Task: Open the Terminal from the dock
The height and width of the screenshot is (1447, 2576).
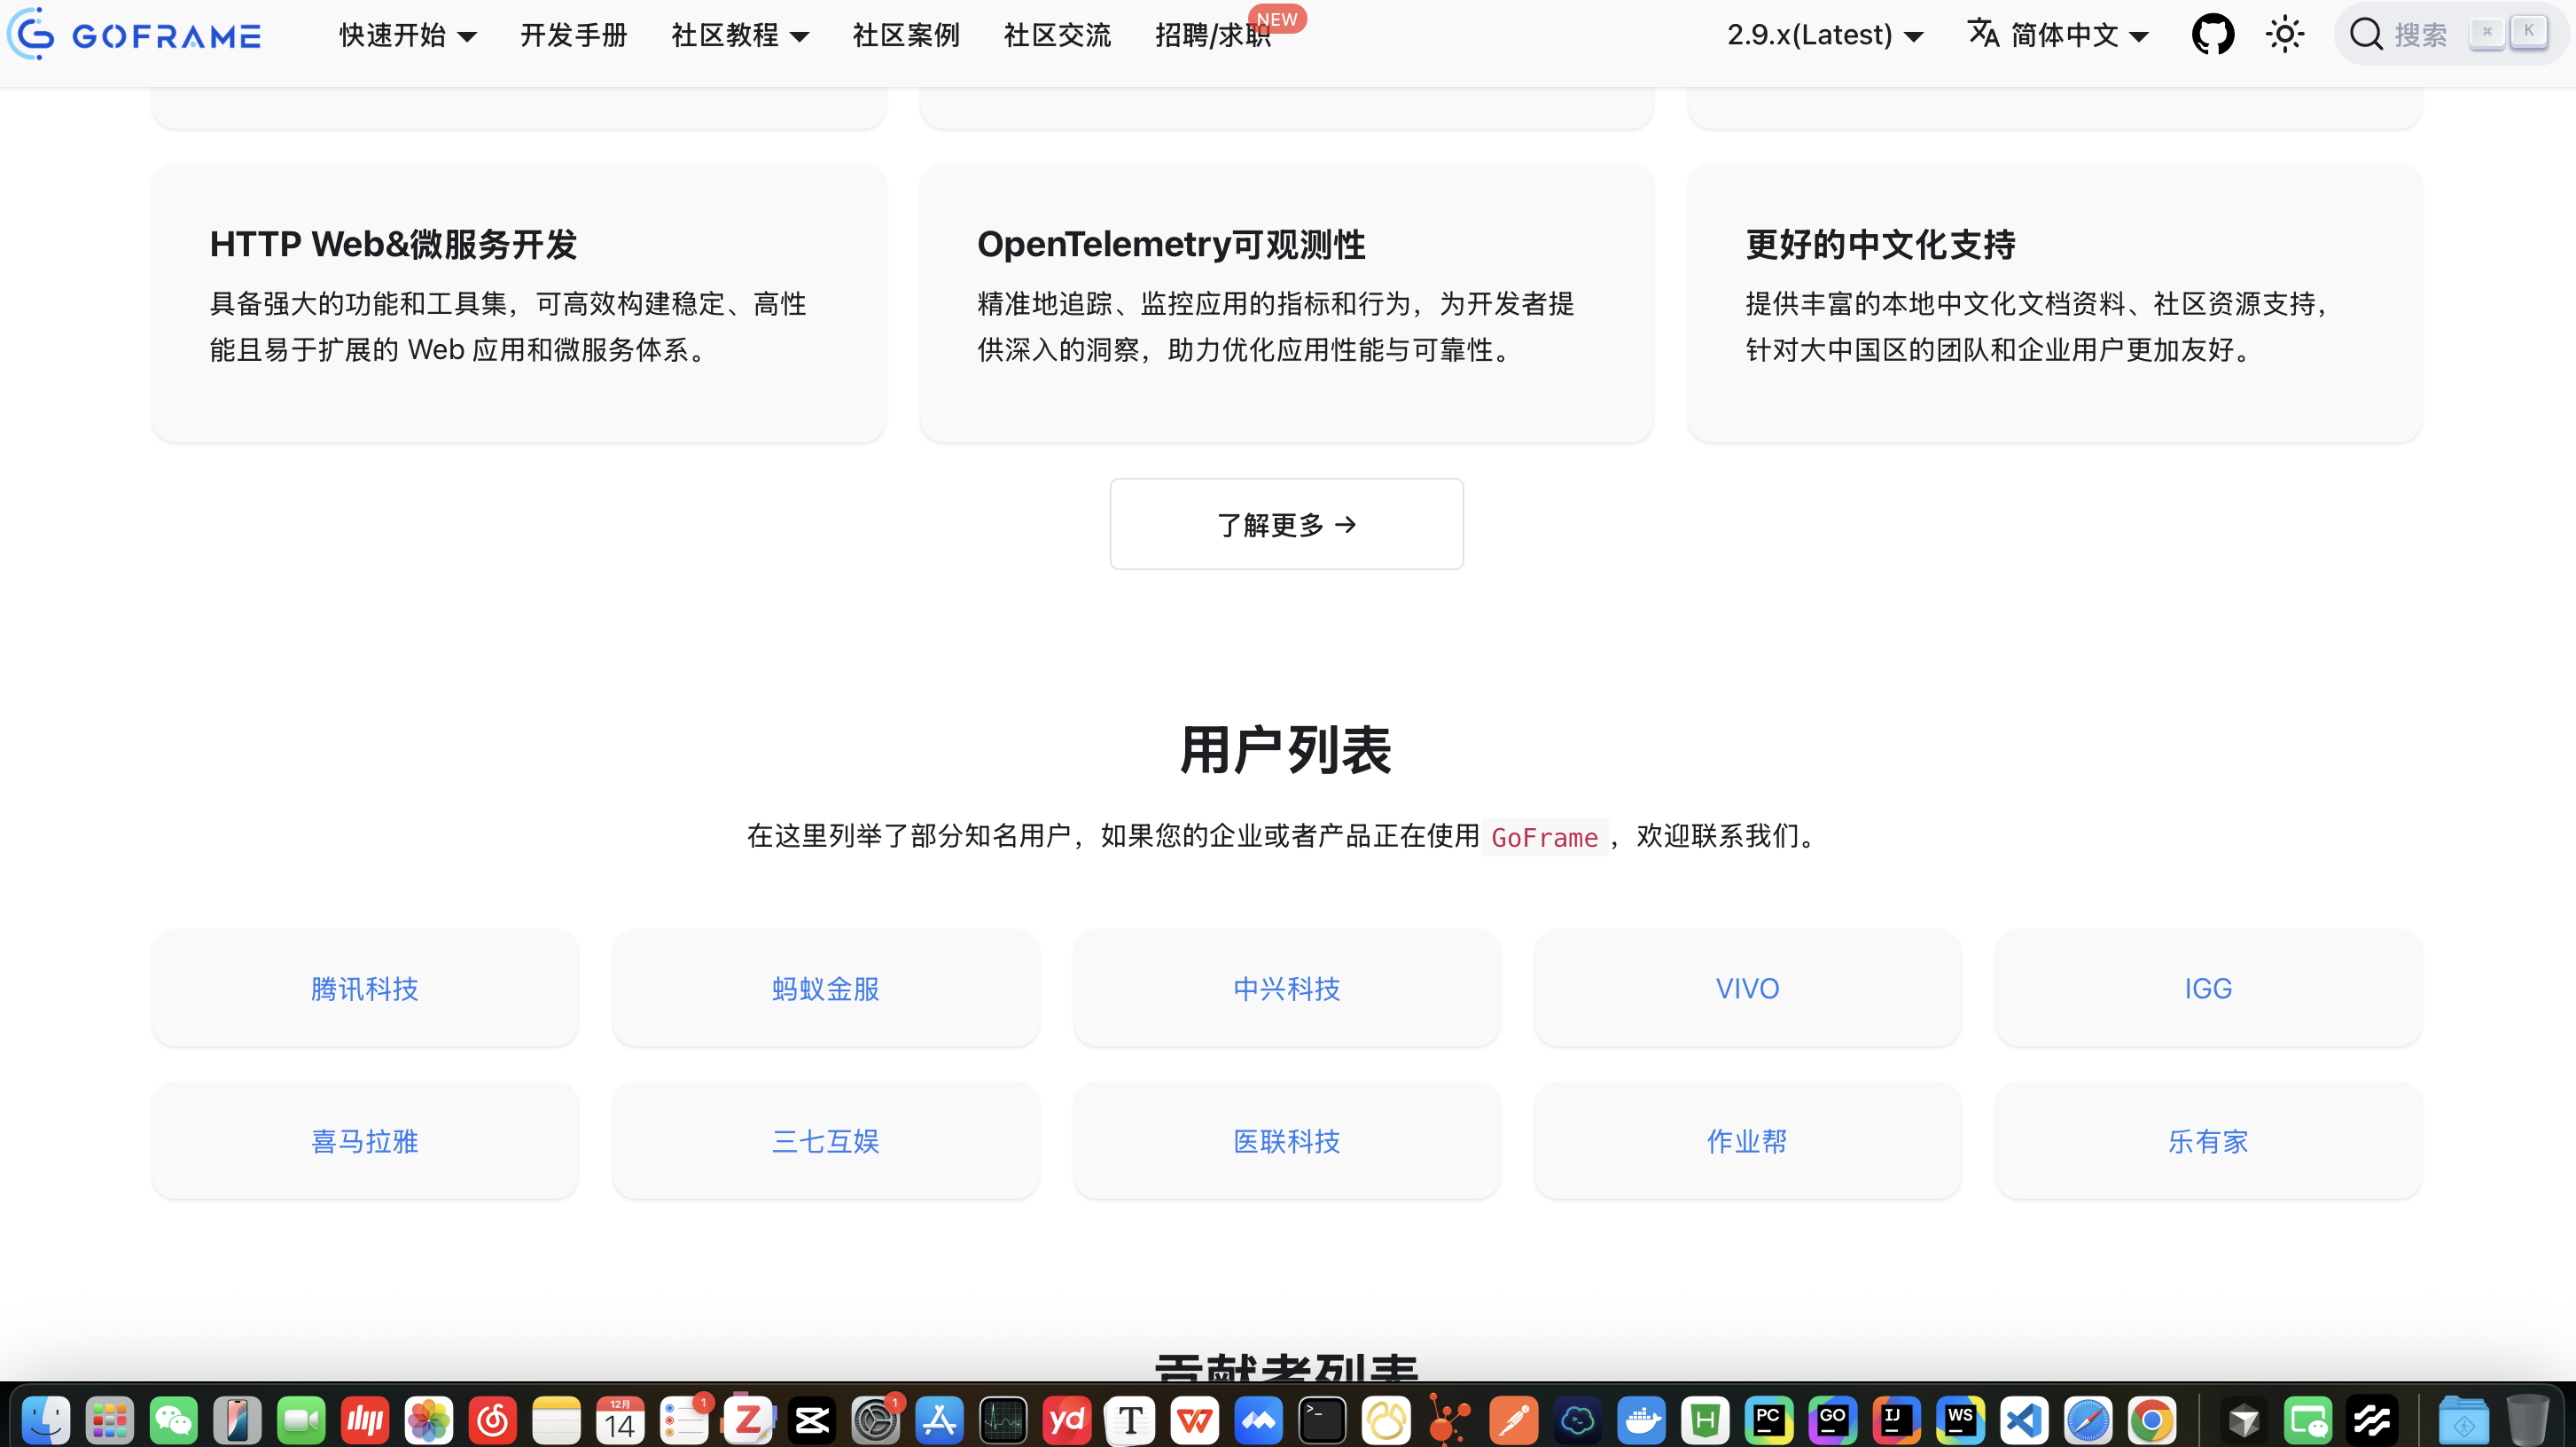Action: point(1321,1419)
